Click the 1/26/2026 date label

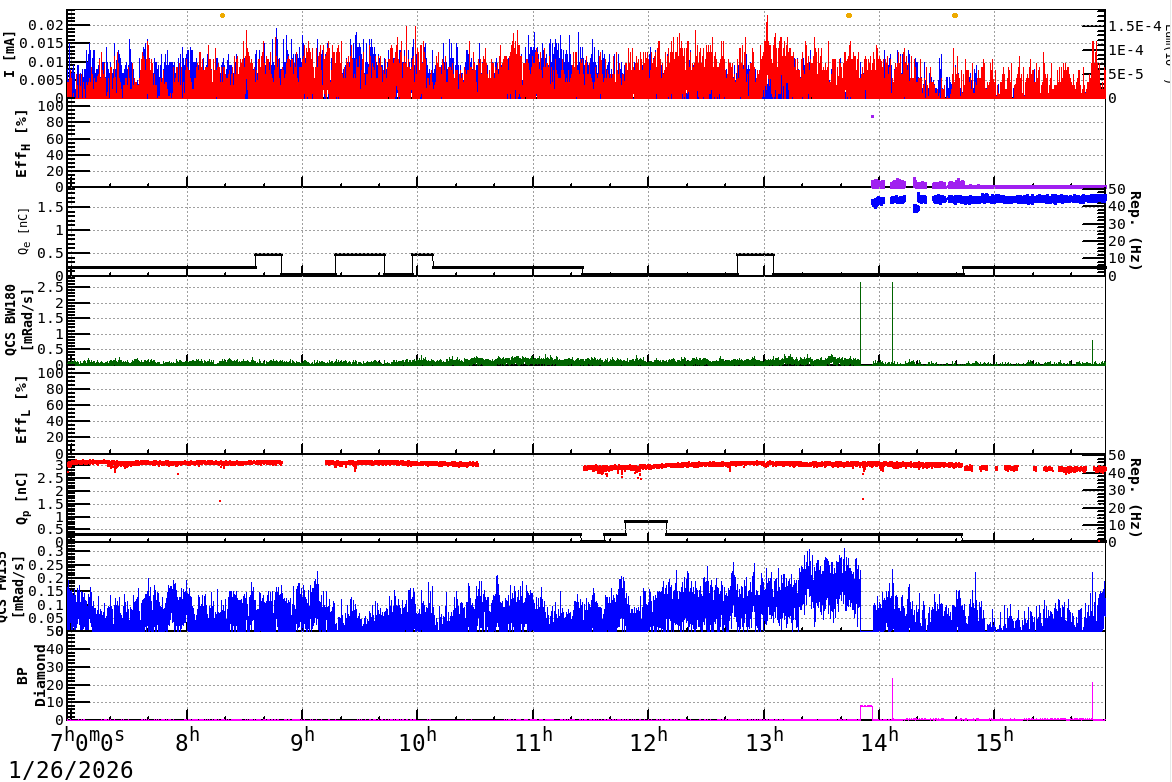click(x=70, y=770)
